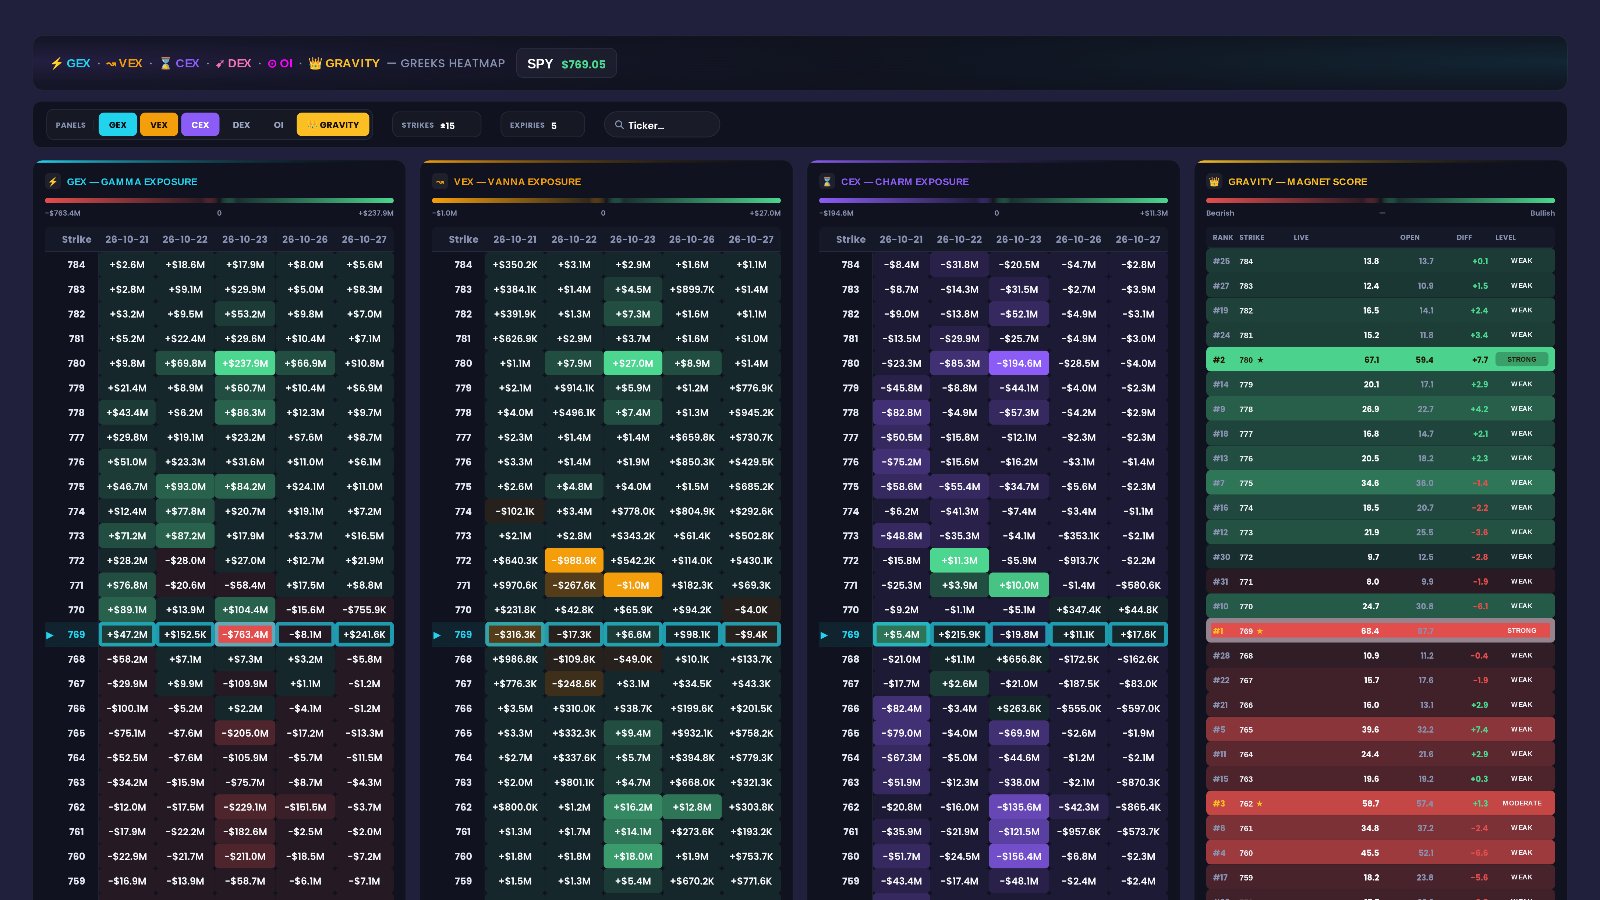This screenshot has width=1600, height=900.
Task: Select the #1 ranked 769 row in Gravity panel
Action: 1380,631
